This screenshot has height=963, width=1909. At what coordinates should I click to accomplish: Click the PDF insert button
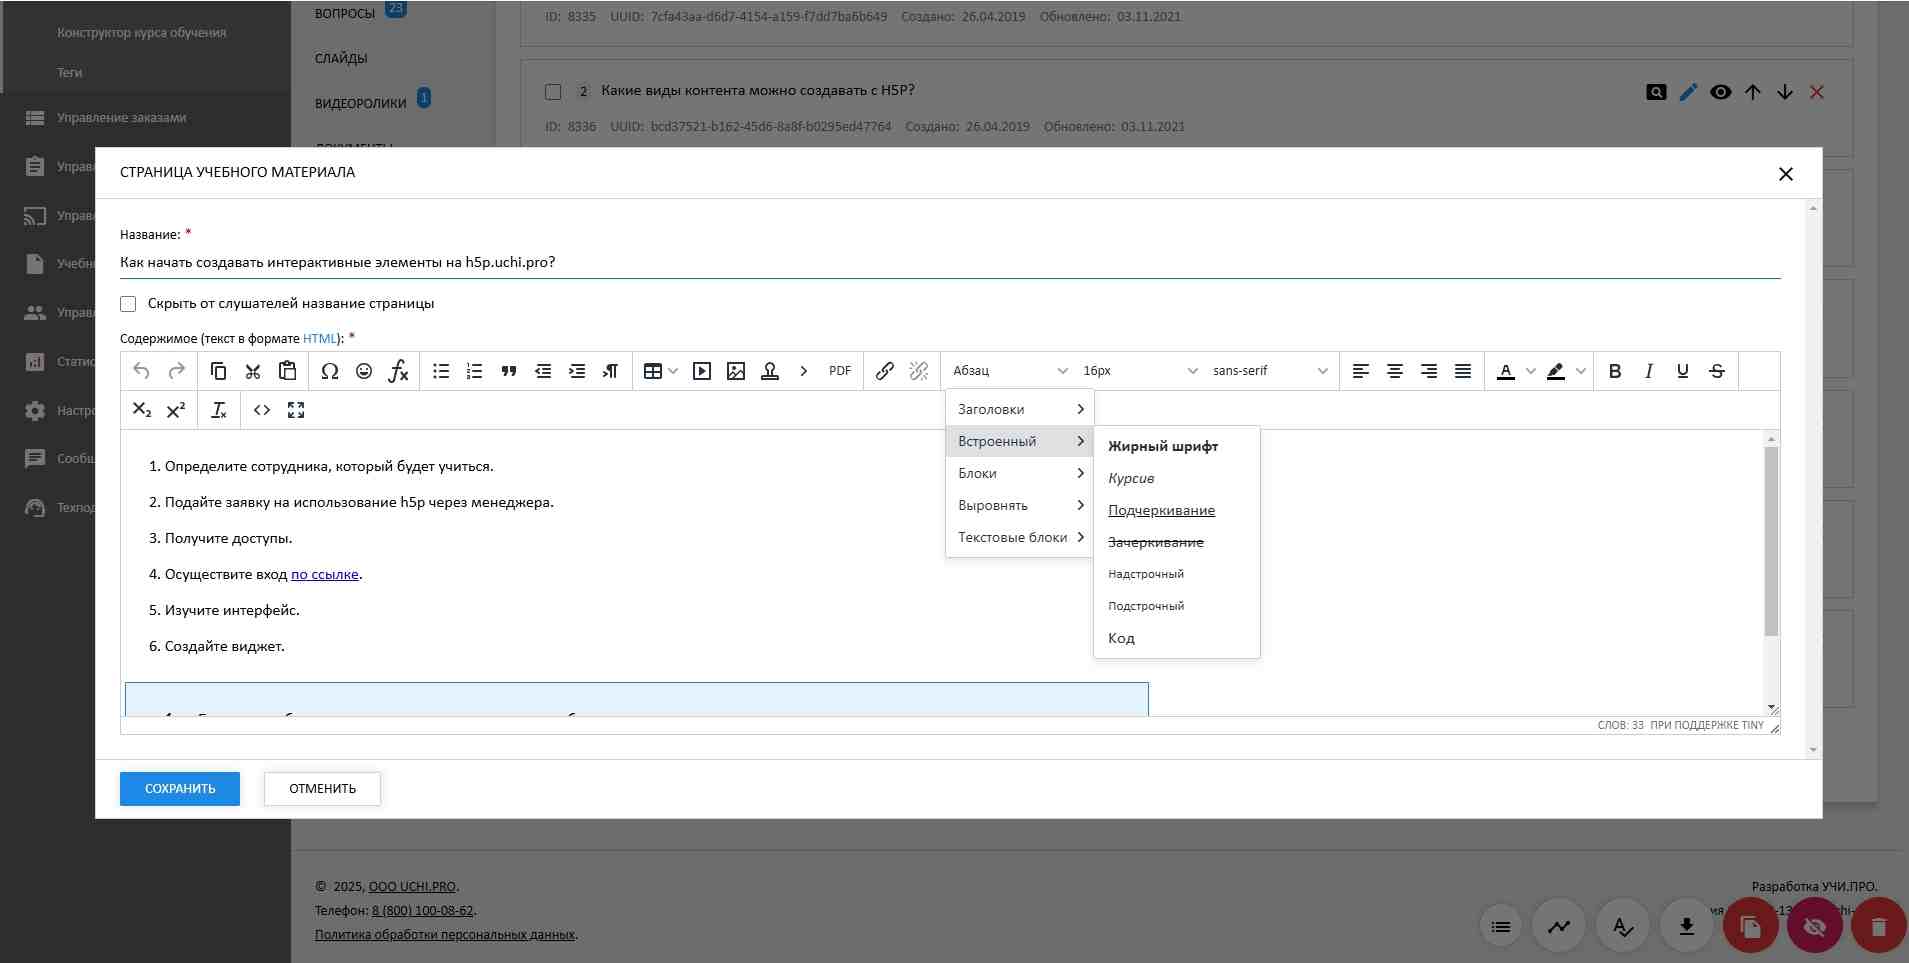(840, 371)
